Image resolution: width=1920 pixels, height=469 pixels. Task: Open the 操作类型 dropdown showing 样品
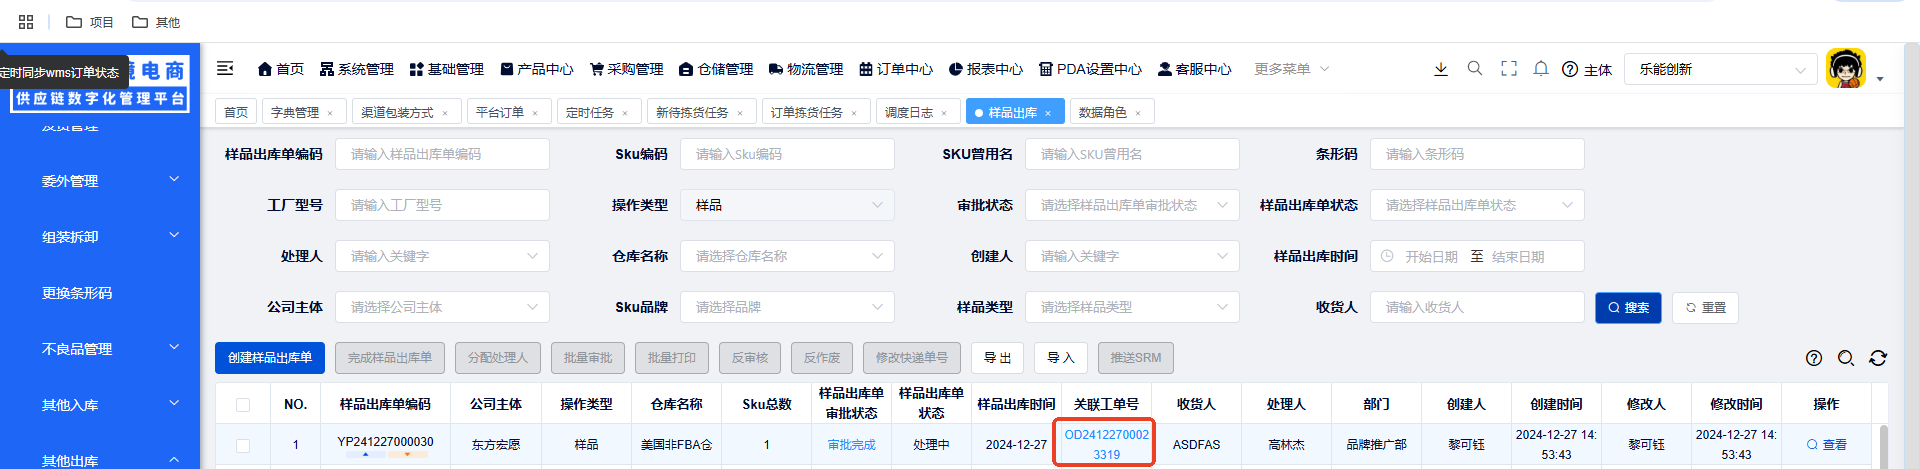point(787,205)
